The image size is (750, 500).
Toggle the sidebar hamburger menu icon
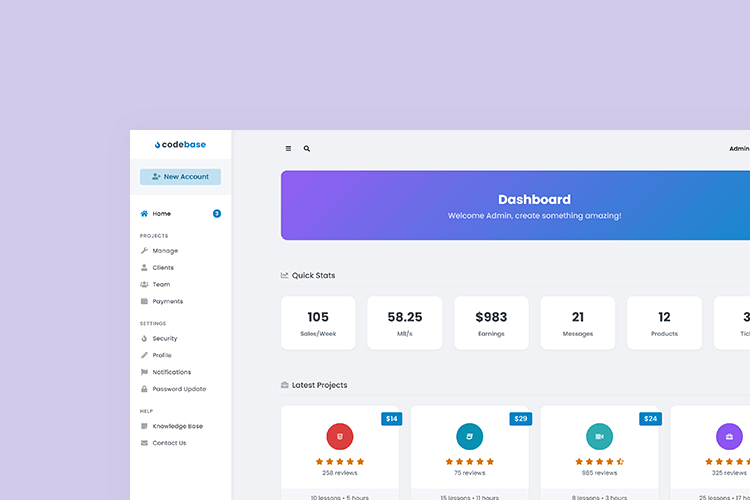(288, 148)
